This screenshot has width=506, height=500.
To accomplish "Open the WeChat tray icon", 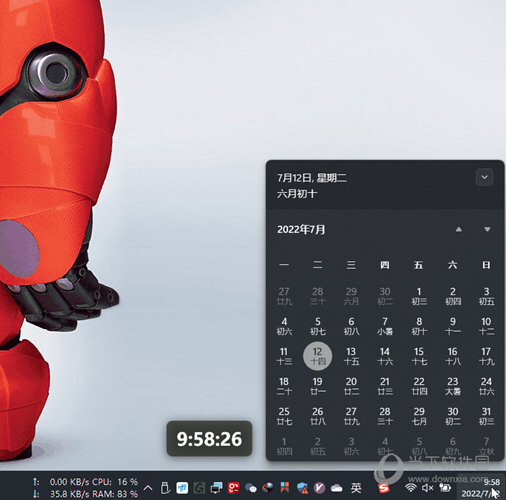I will coord(251,488).
